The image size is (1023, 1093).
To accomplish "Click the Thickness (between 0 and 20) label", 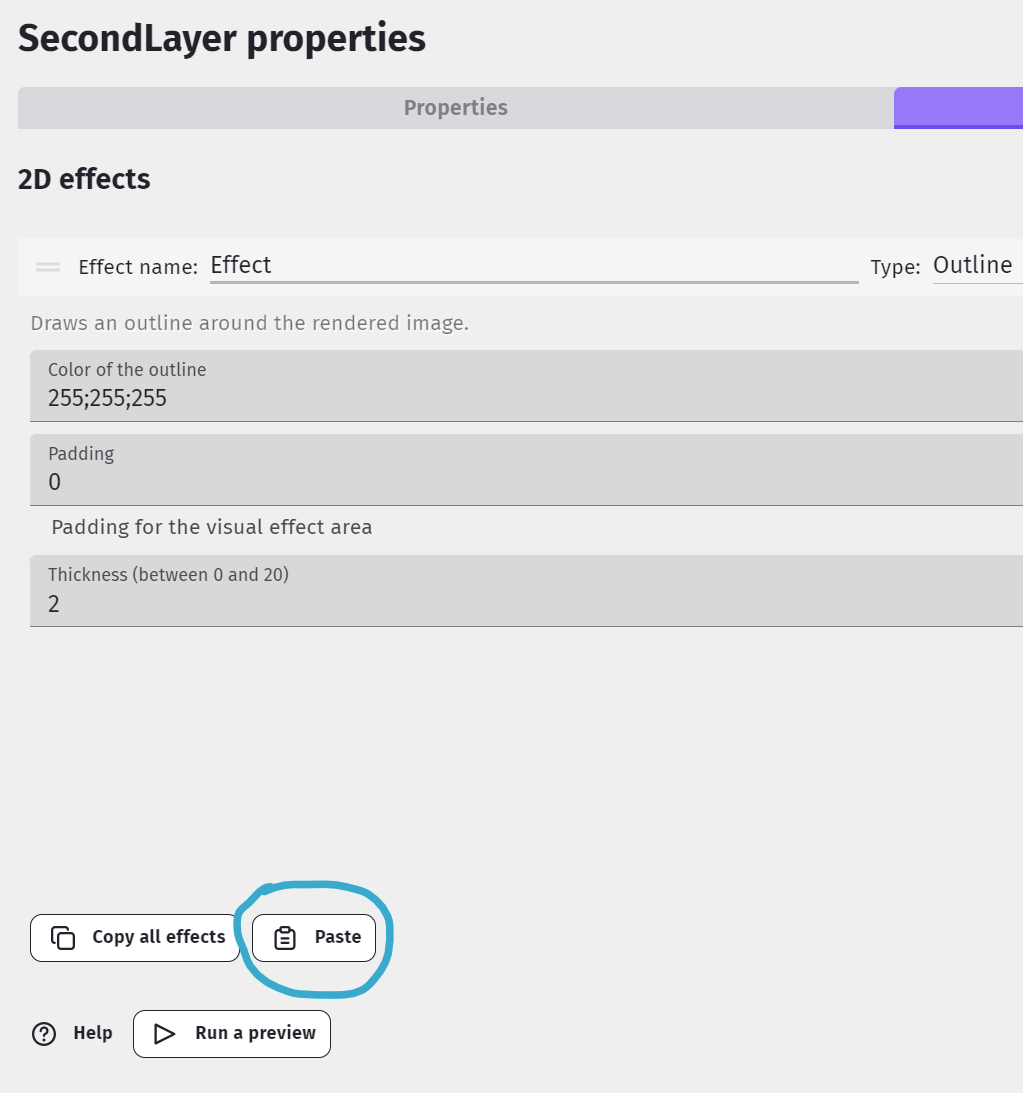I will tap(168, 575).
